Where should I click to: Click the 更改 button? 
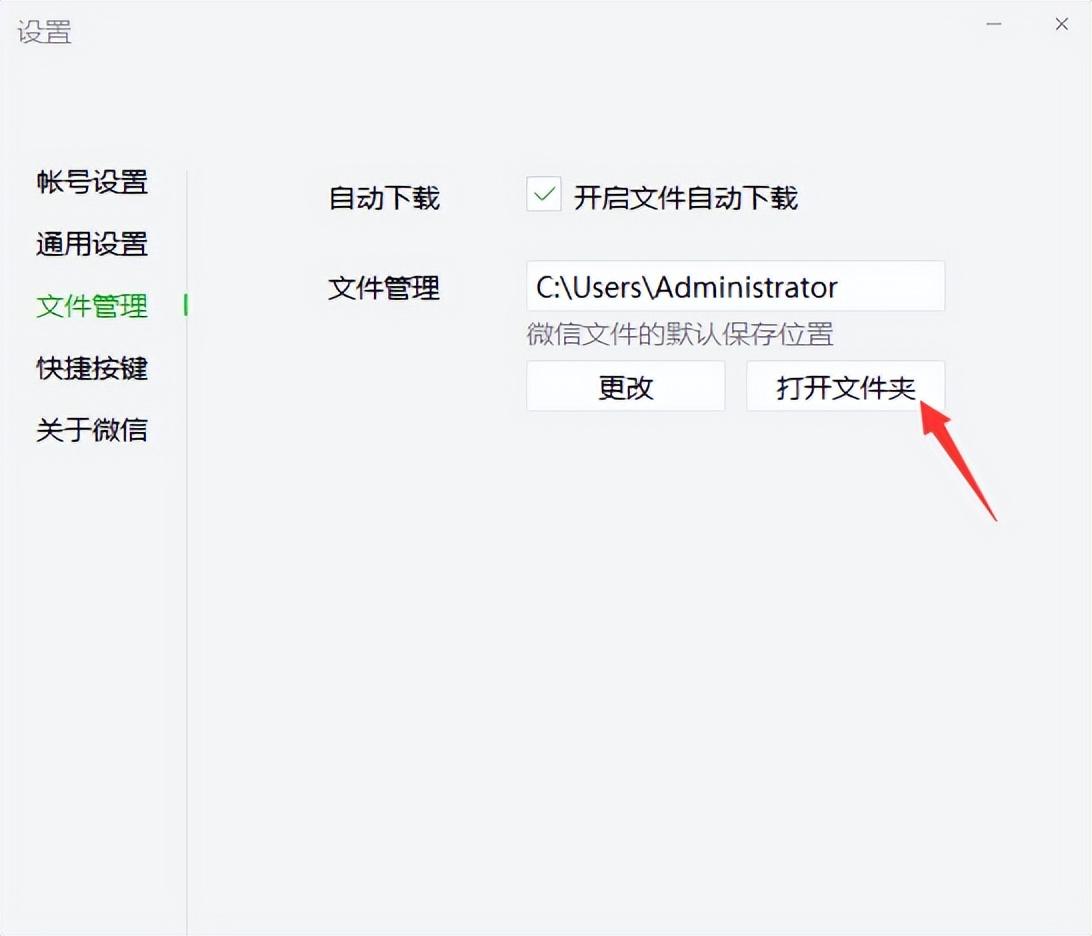[x=625, y=387]
